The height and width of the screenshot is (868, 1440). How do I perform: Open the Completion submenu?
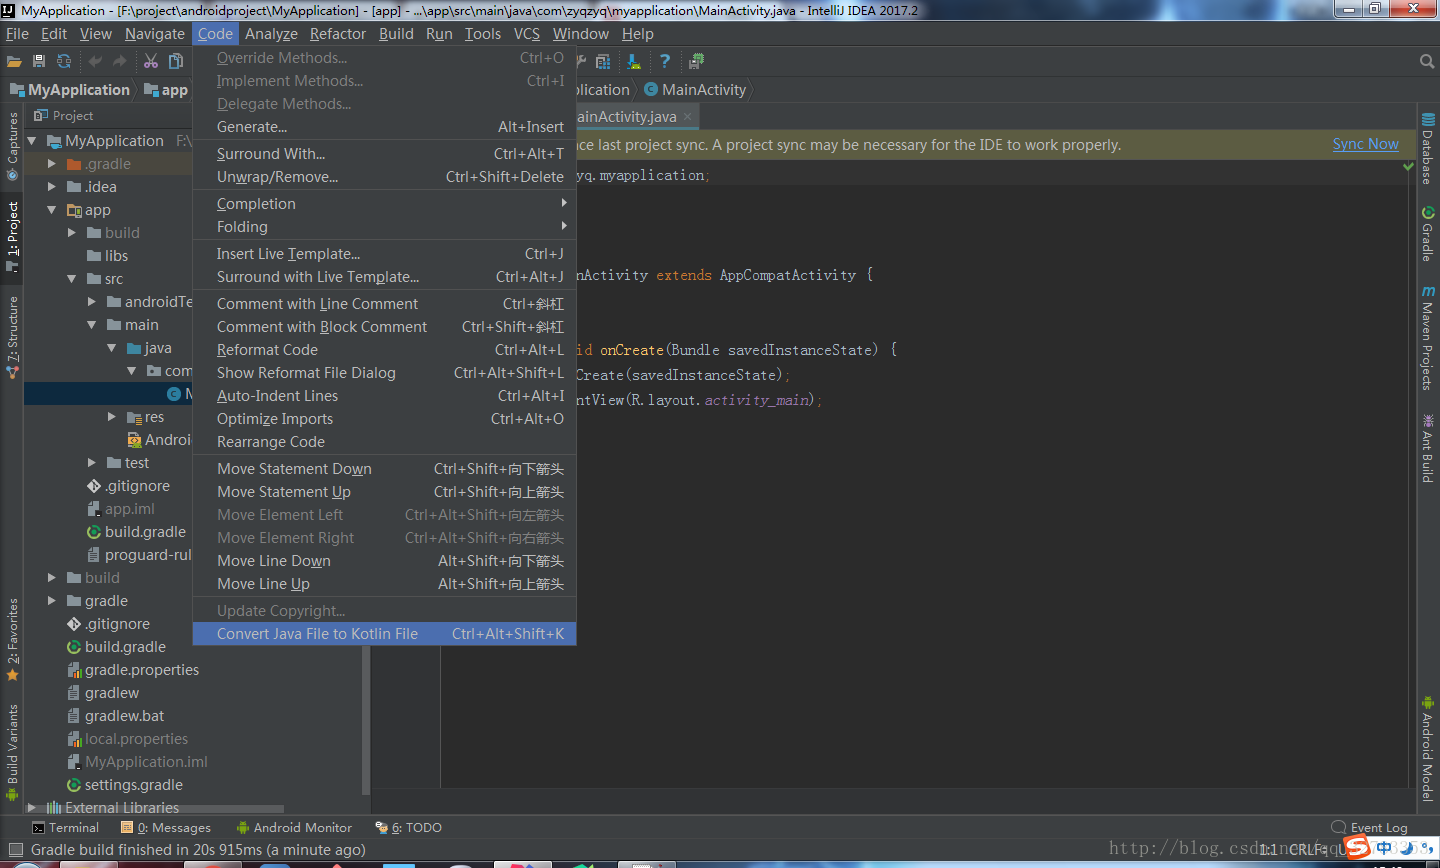pyautogui.click(x=384, y=204)
